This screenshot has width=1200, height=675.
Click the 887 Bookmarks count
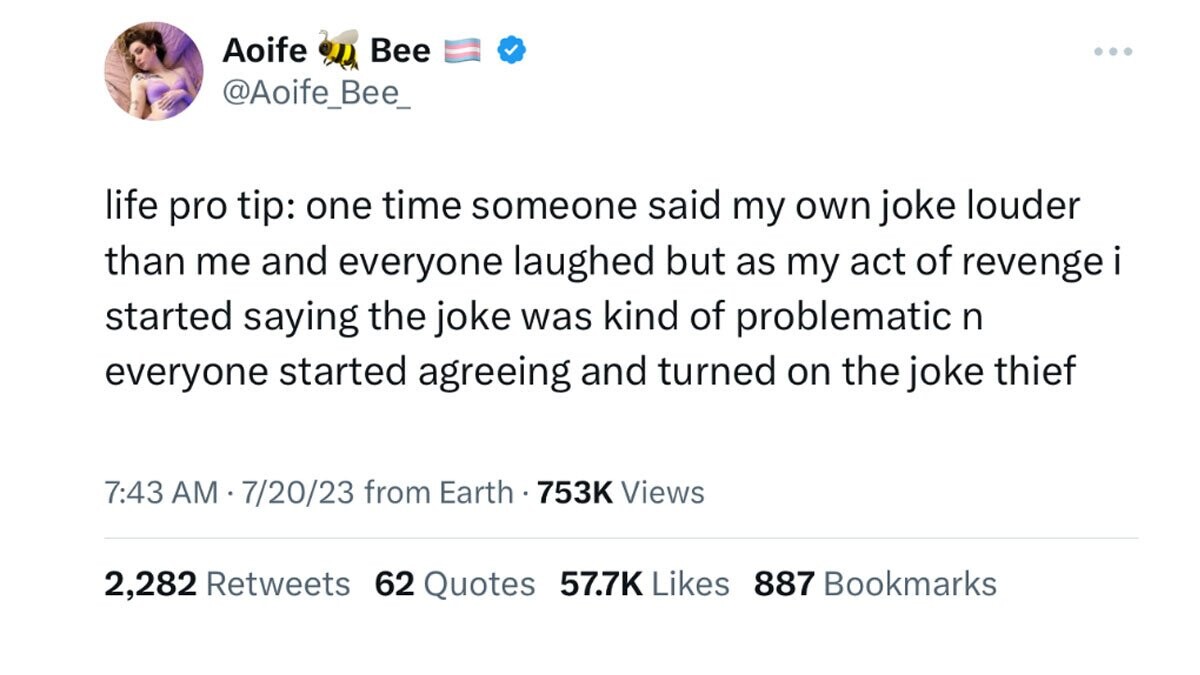pyautogui.click(x=875, y=583)
